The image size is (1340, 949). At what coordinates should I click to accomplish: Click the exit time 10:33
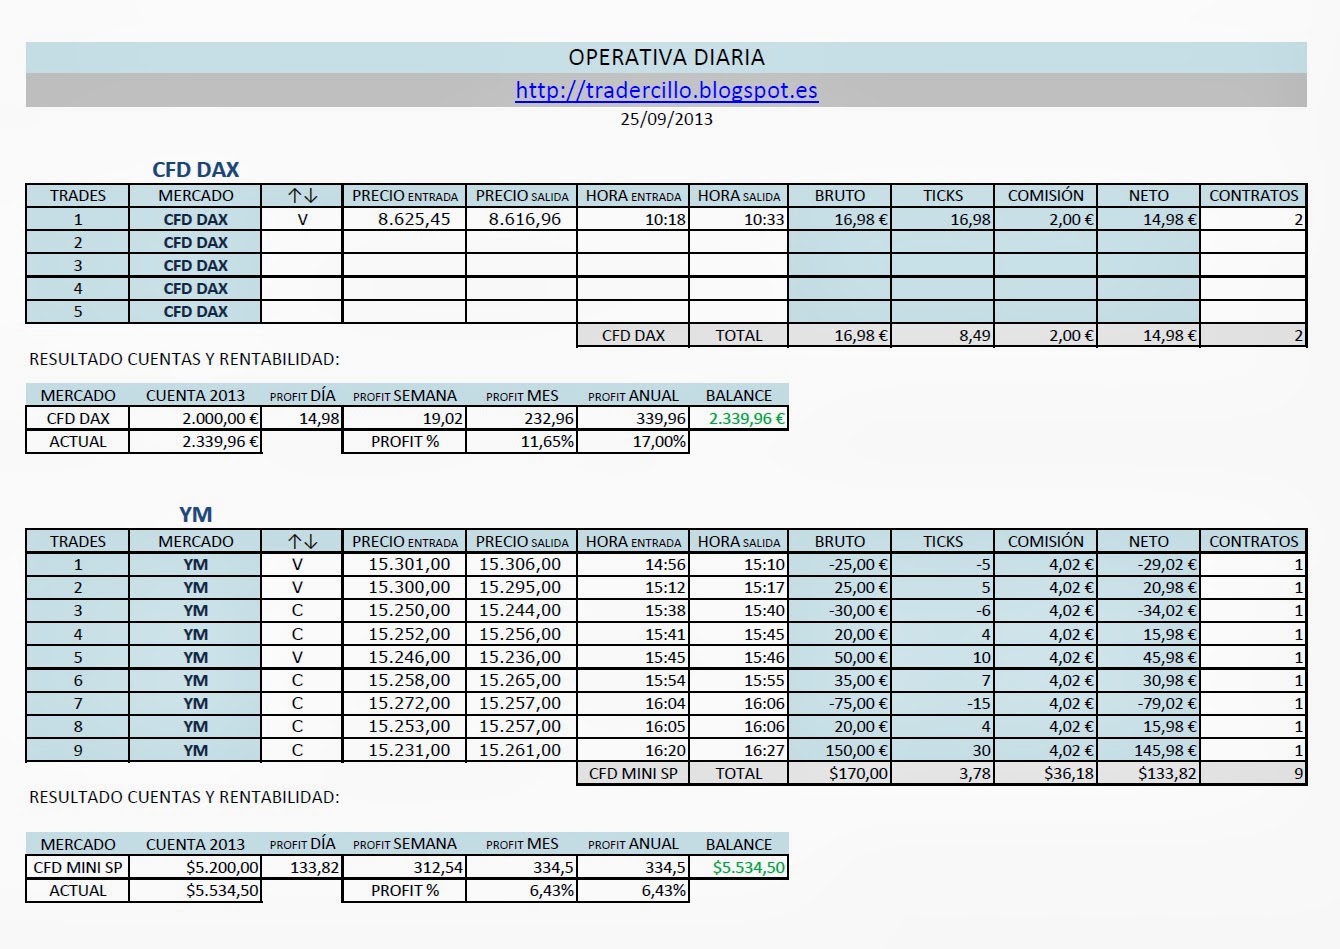pyautogui.click(x=764, y=219)
